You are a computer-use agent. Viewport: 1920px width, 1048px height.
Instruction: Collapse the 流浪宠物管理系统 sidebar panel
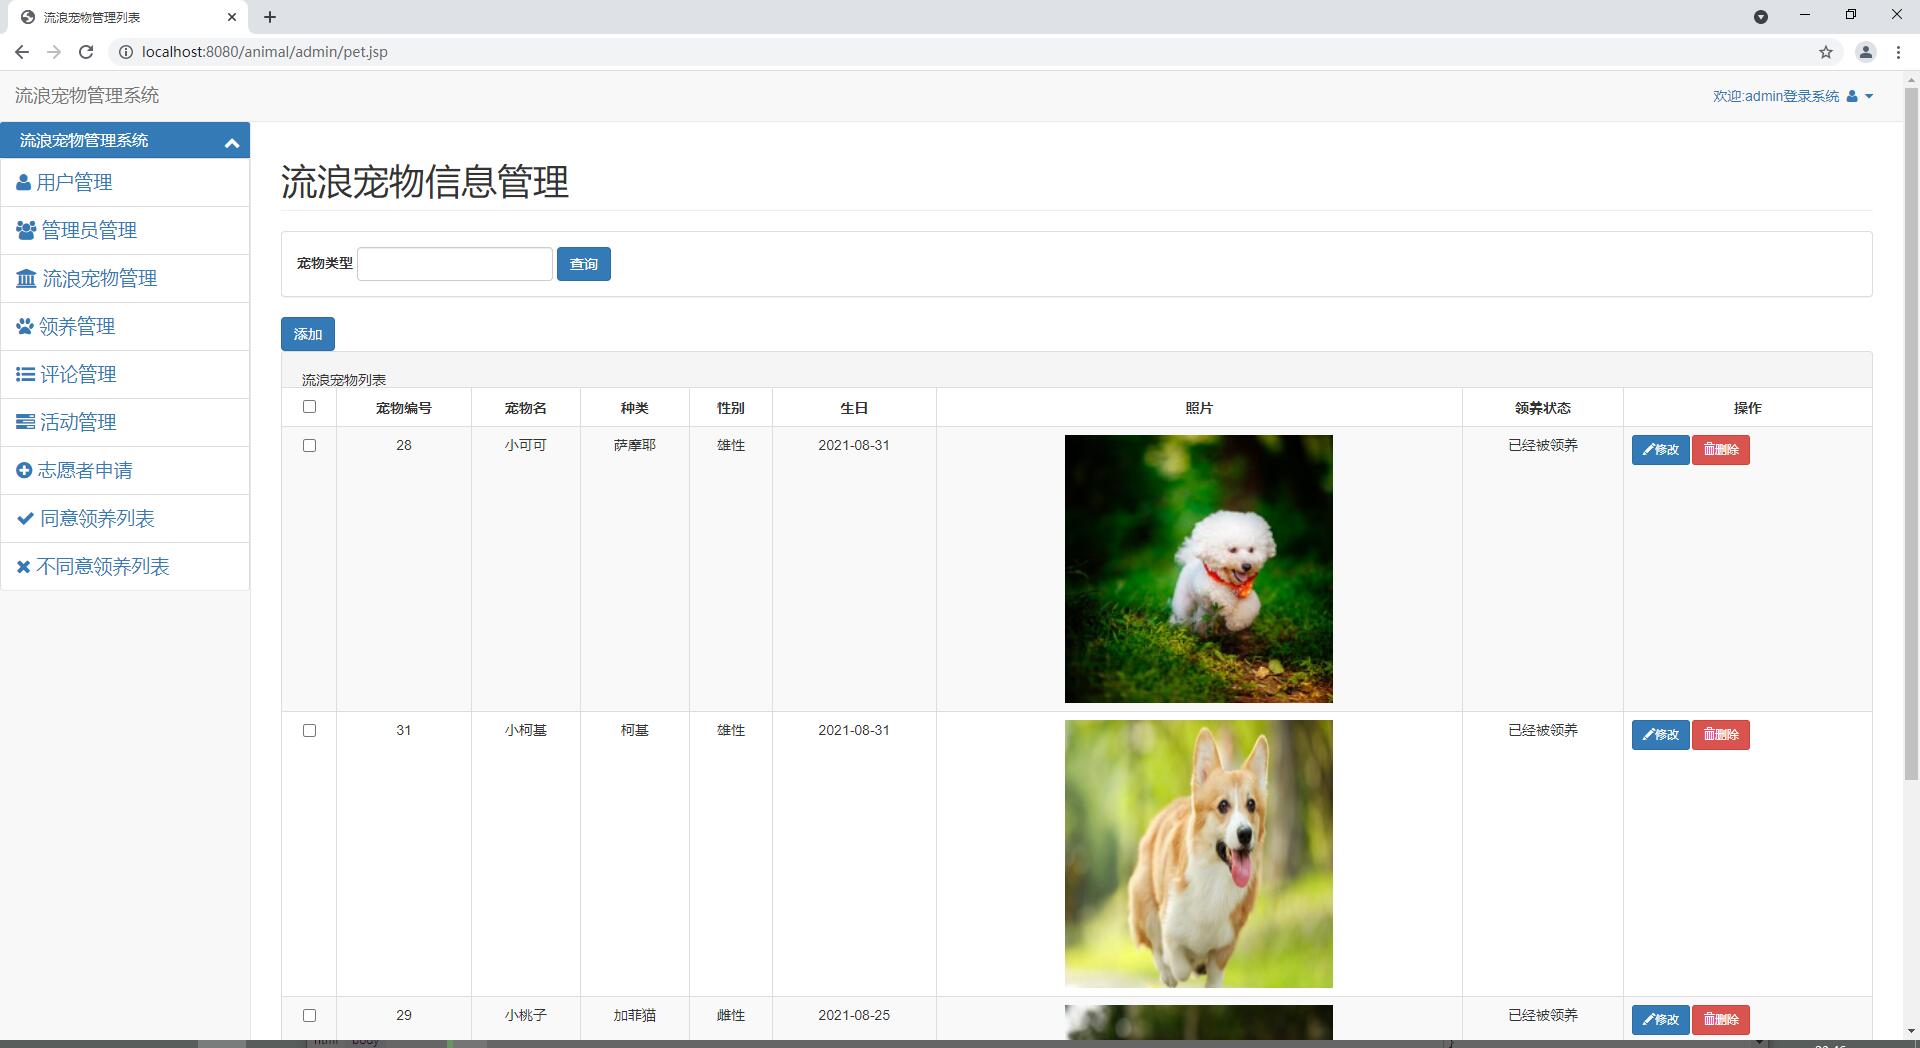231,140
